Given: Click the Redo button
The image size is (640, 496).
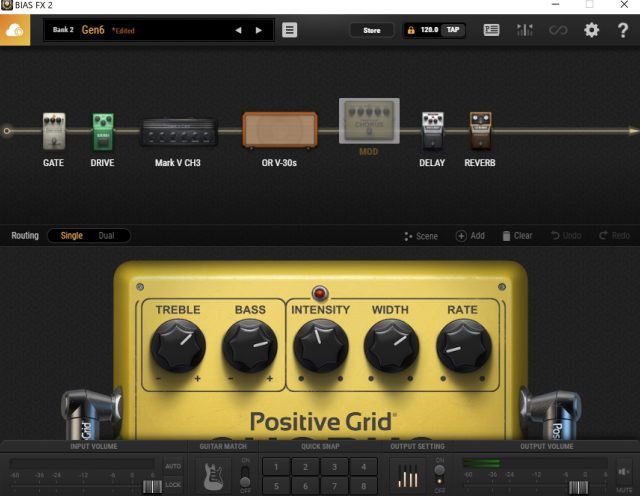Looking at the screenshot, I should (x=614, y=236).
